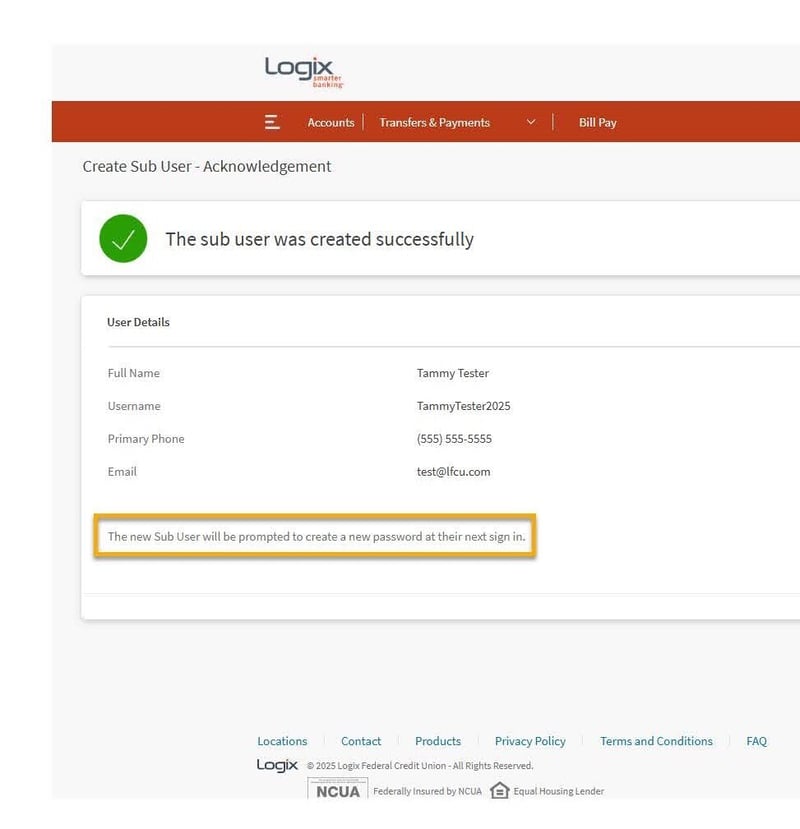Click the NCUA badge in footer
This screenshot has width=800, height=829.
point(337,791)
